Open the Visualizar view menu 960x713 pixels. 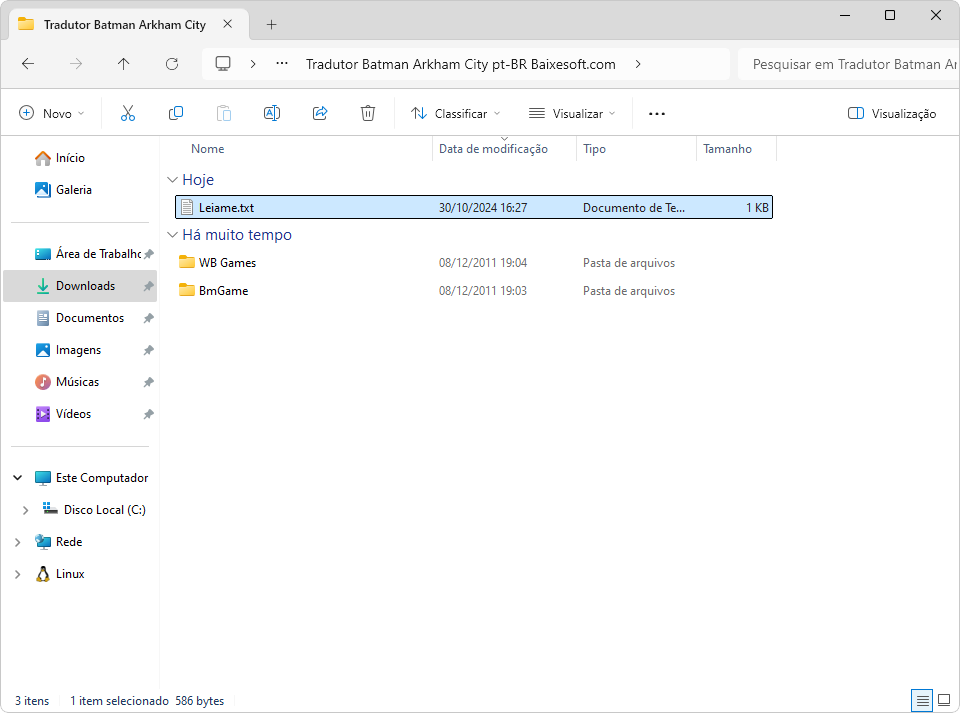click(x=572, y=114)
